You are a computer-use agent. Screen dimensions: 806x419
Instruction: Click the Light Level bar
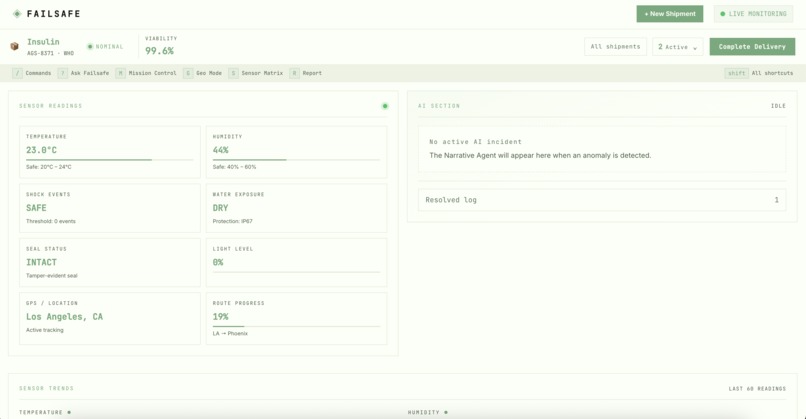(x=297, y=271)
